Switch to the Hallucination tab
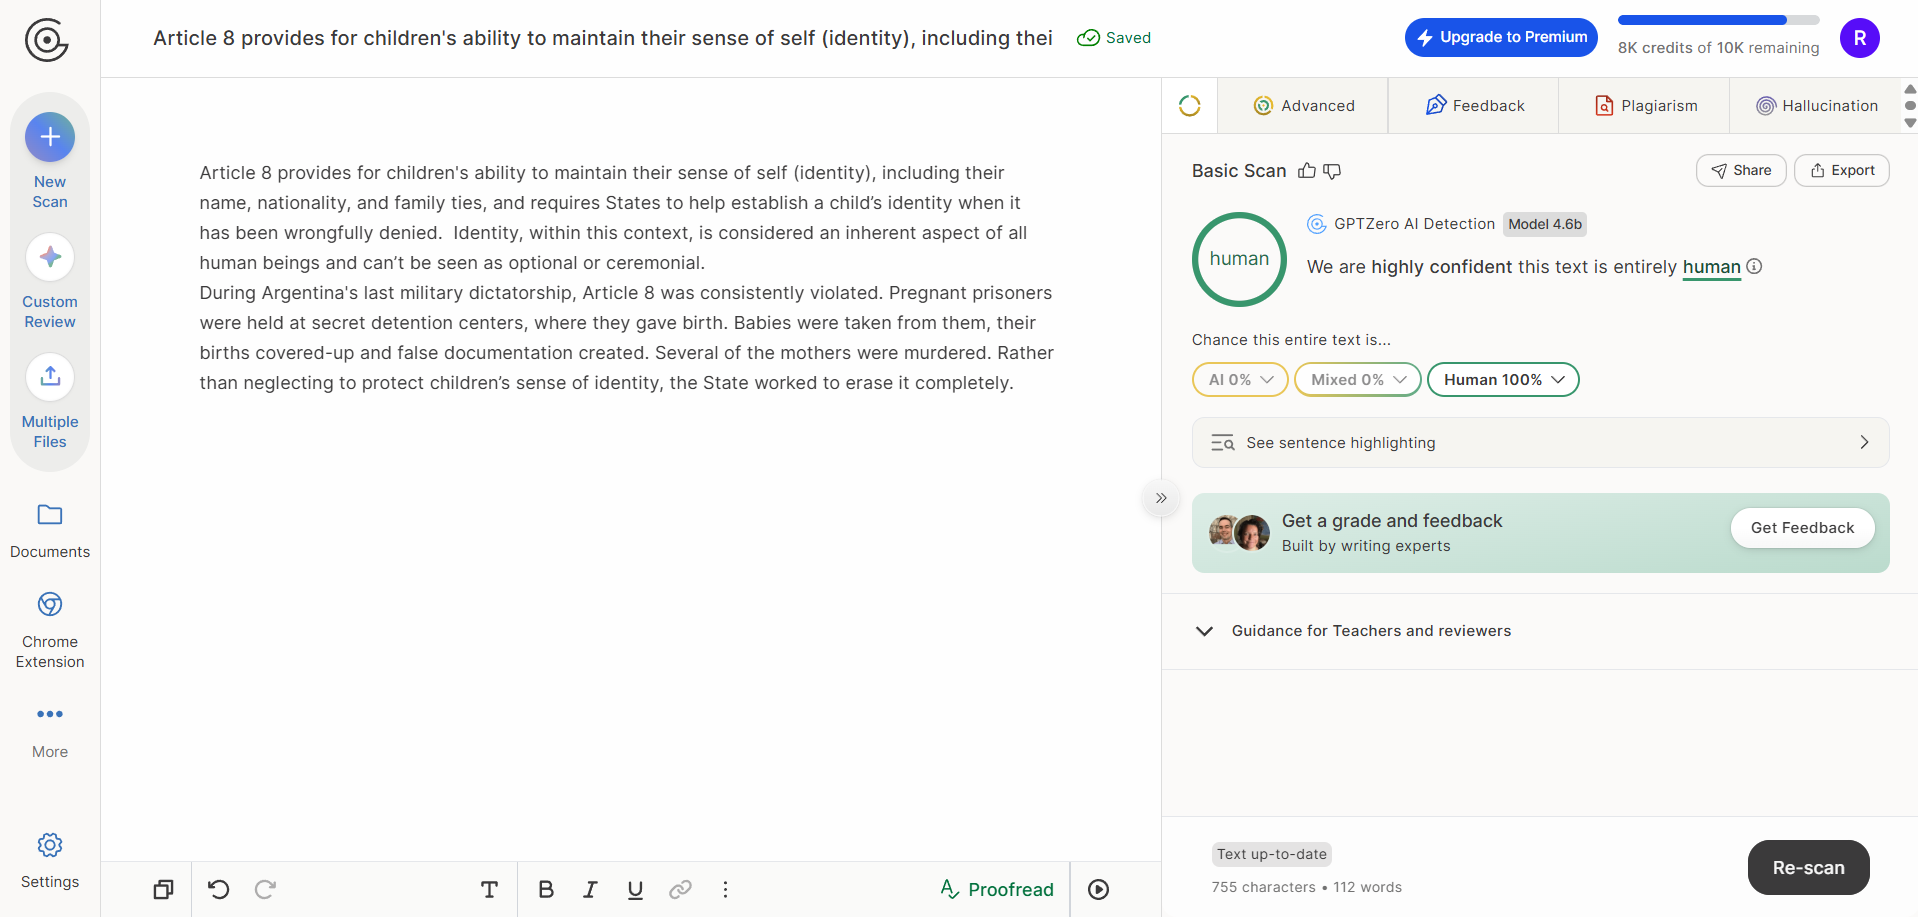The image size is (1918, 917). coord(1817,106)
